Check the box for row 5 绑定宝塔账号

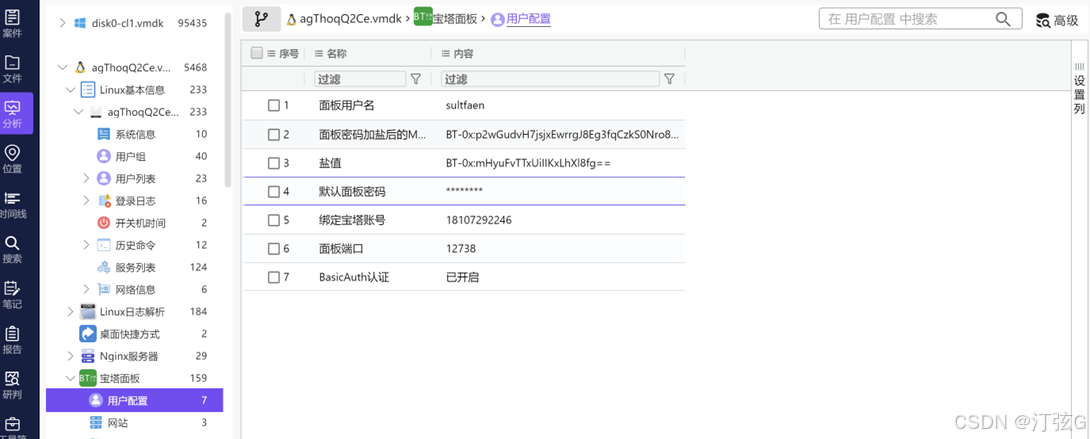tap(274, 220)
